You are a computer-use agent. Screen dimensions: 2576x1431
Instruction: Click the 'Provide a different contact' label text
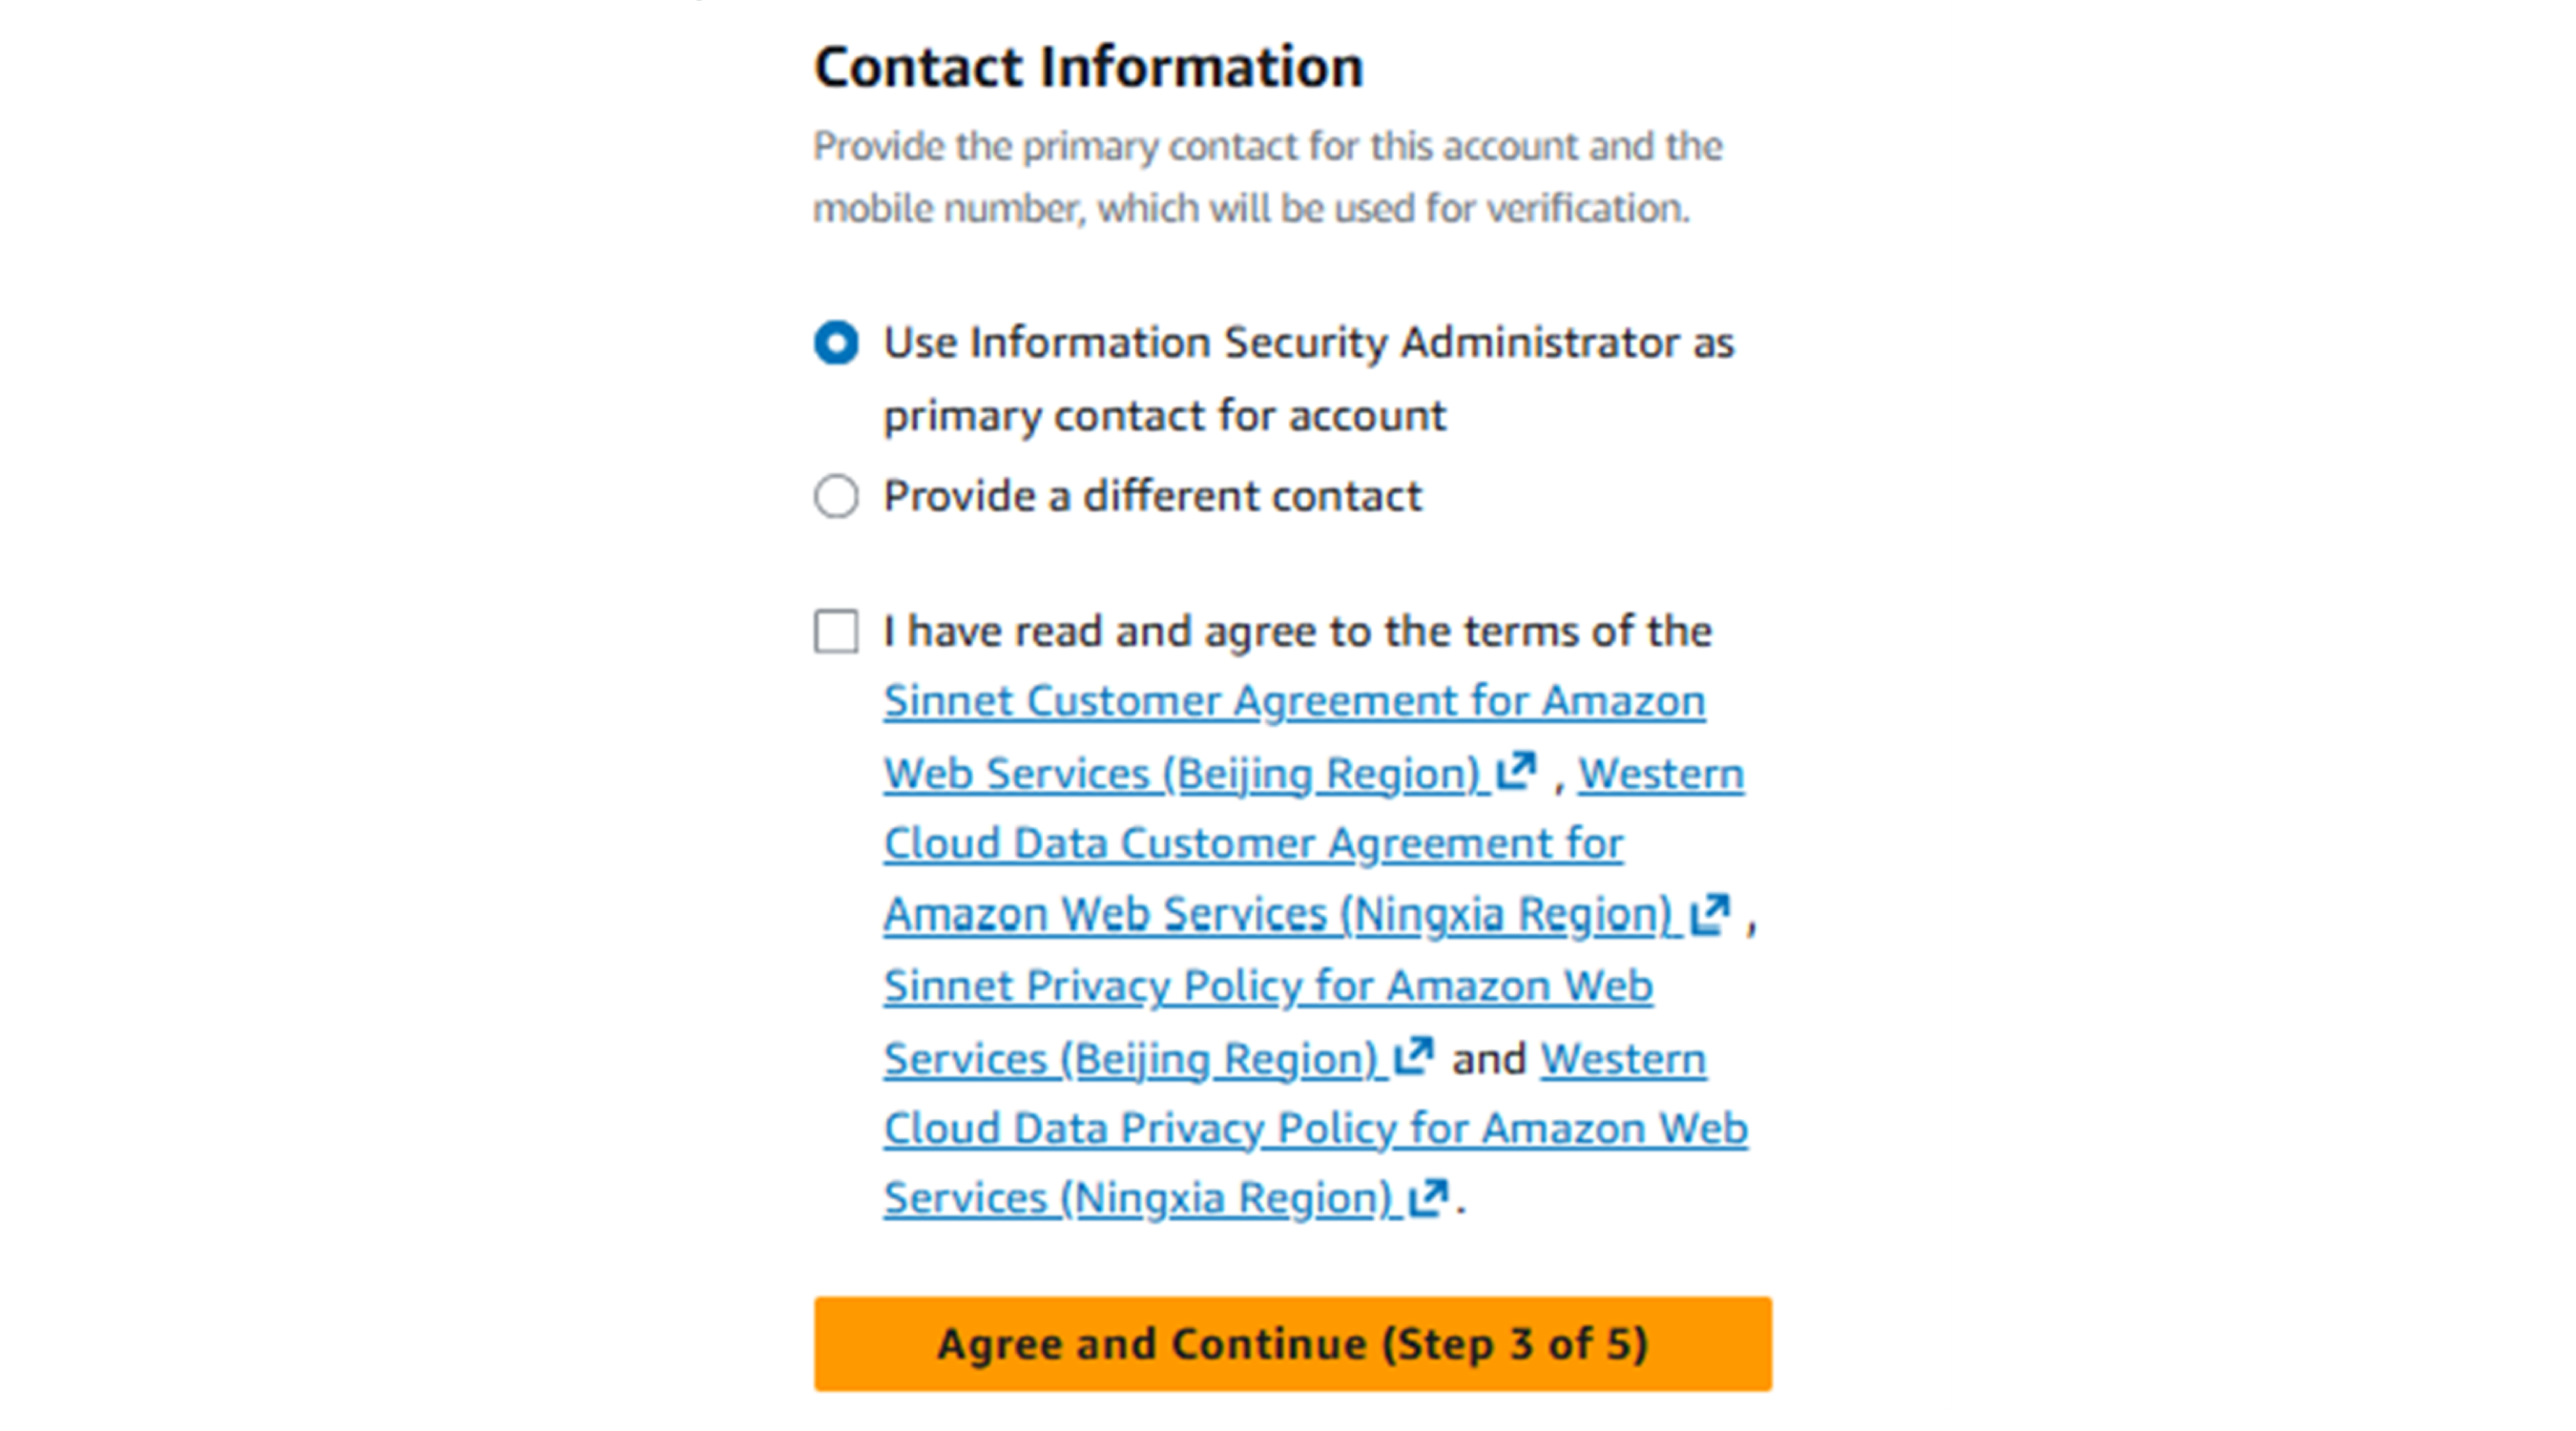[x=1152, y=496]
